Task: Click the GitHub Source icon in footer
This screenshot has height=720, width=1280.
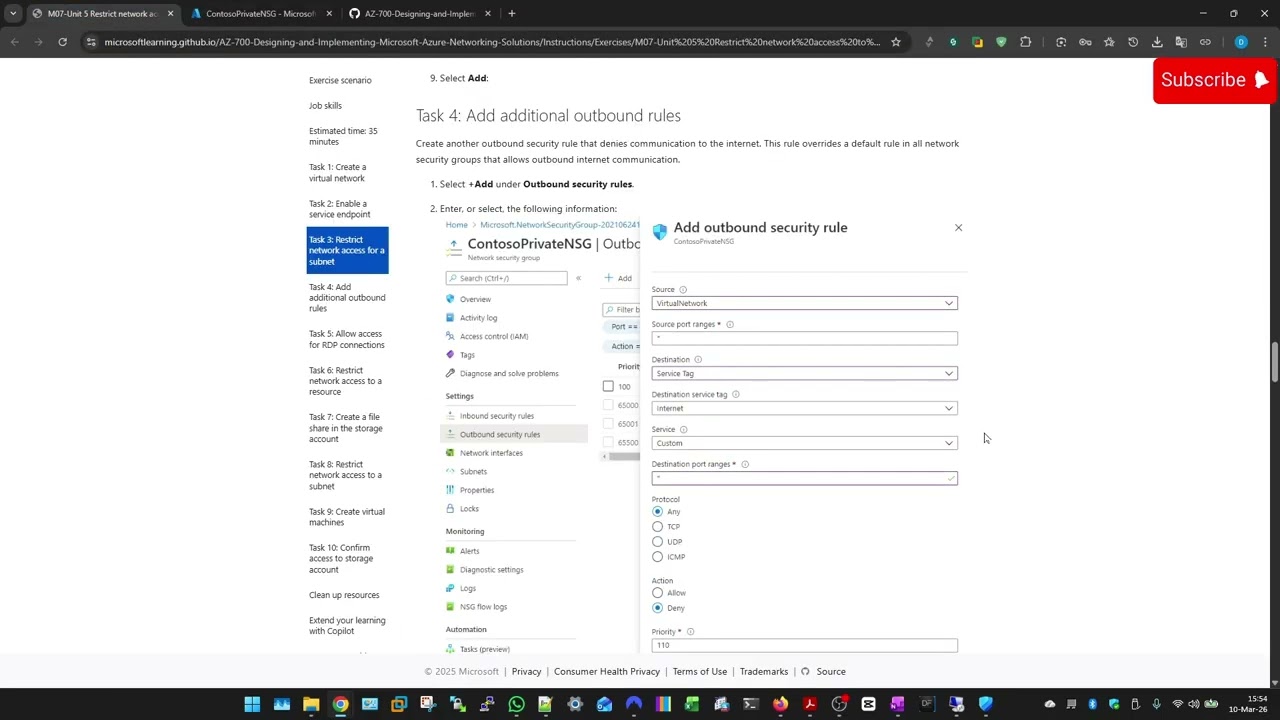Action: pyautogui.click(x=805, y=672)
